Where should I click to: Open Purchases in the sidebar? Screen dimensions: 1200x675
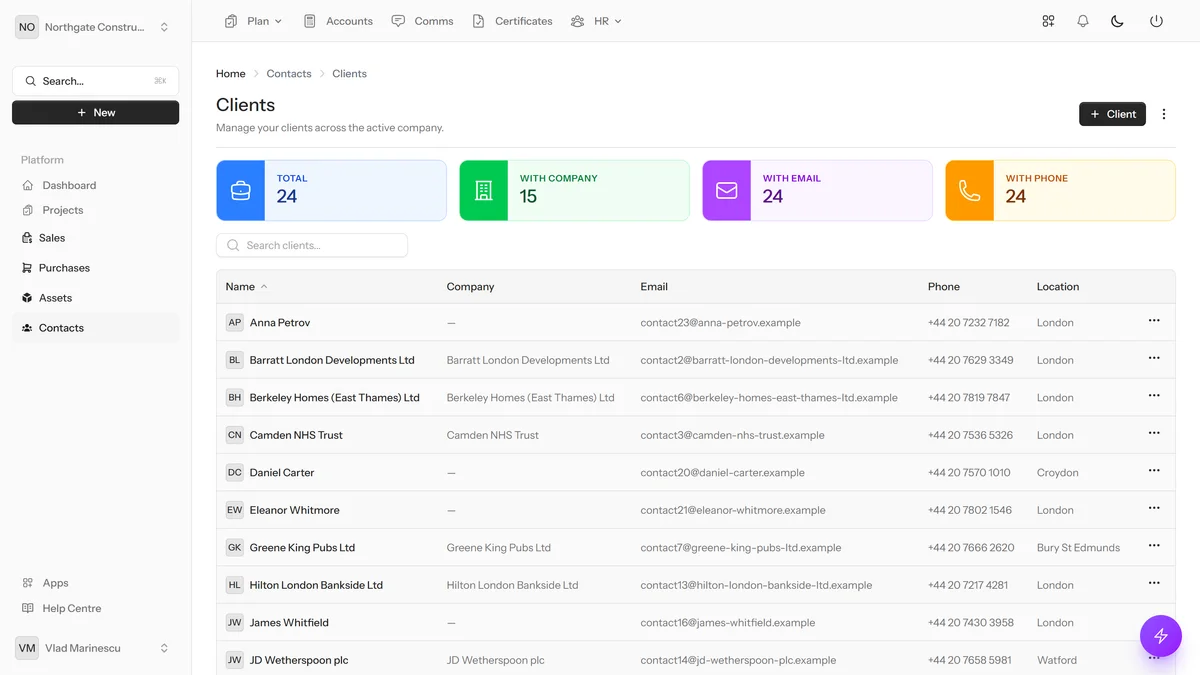click(64, 268)
